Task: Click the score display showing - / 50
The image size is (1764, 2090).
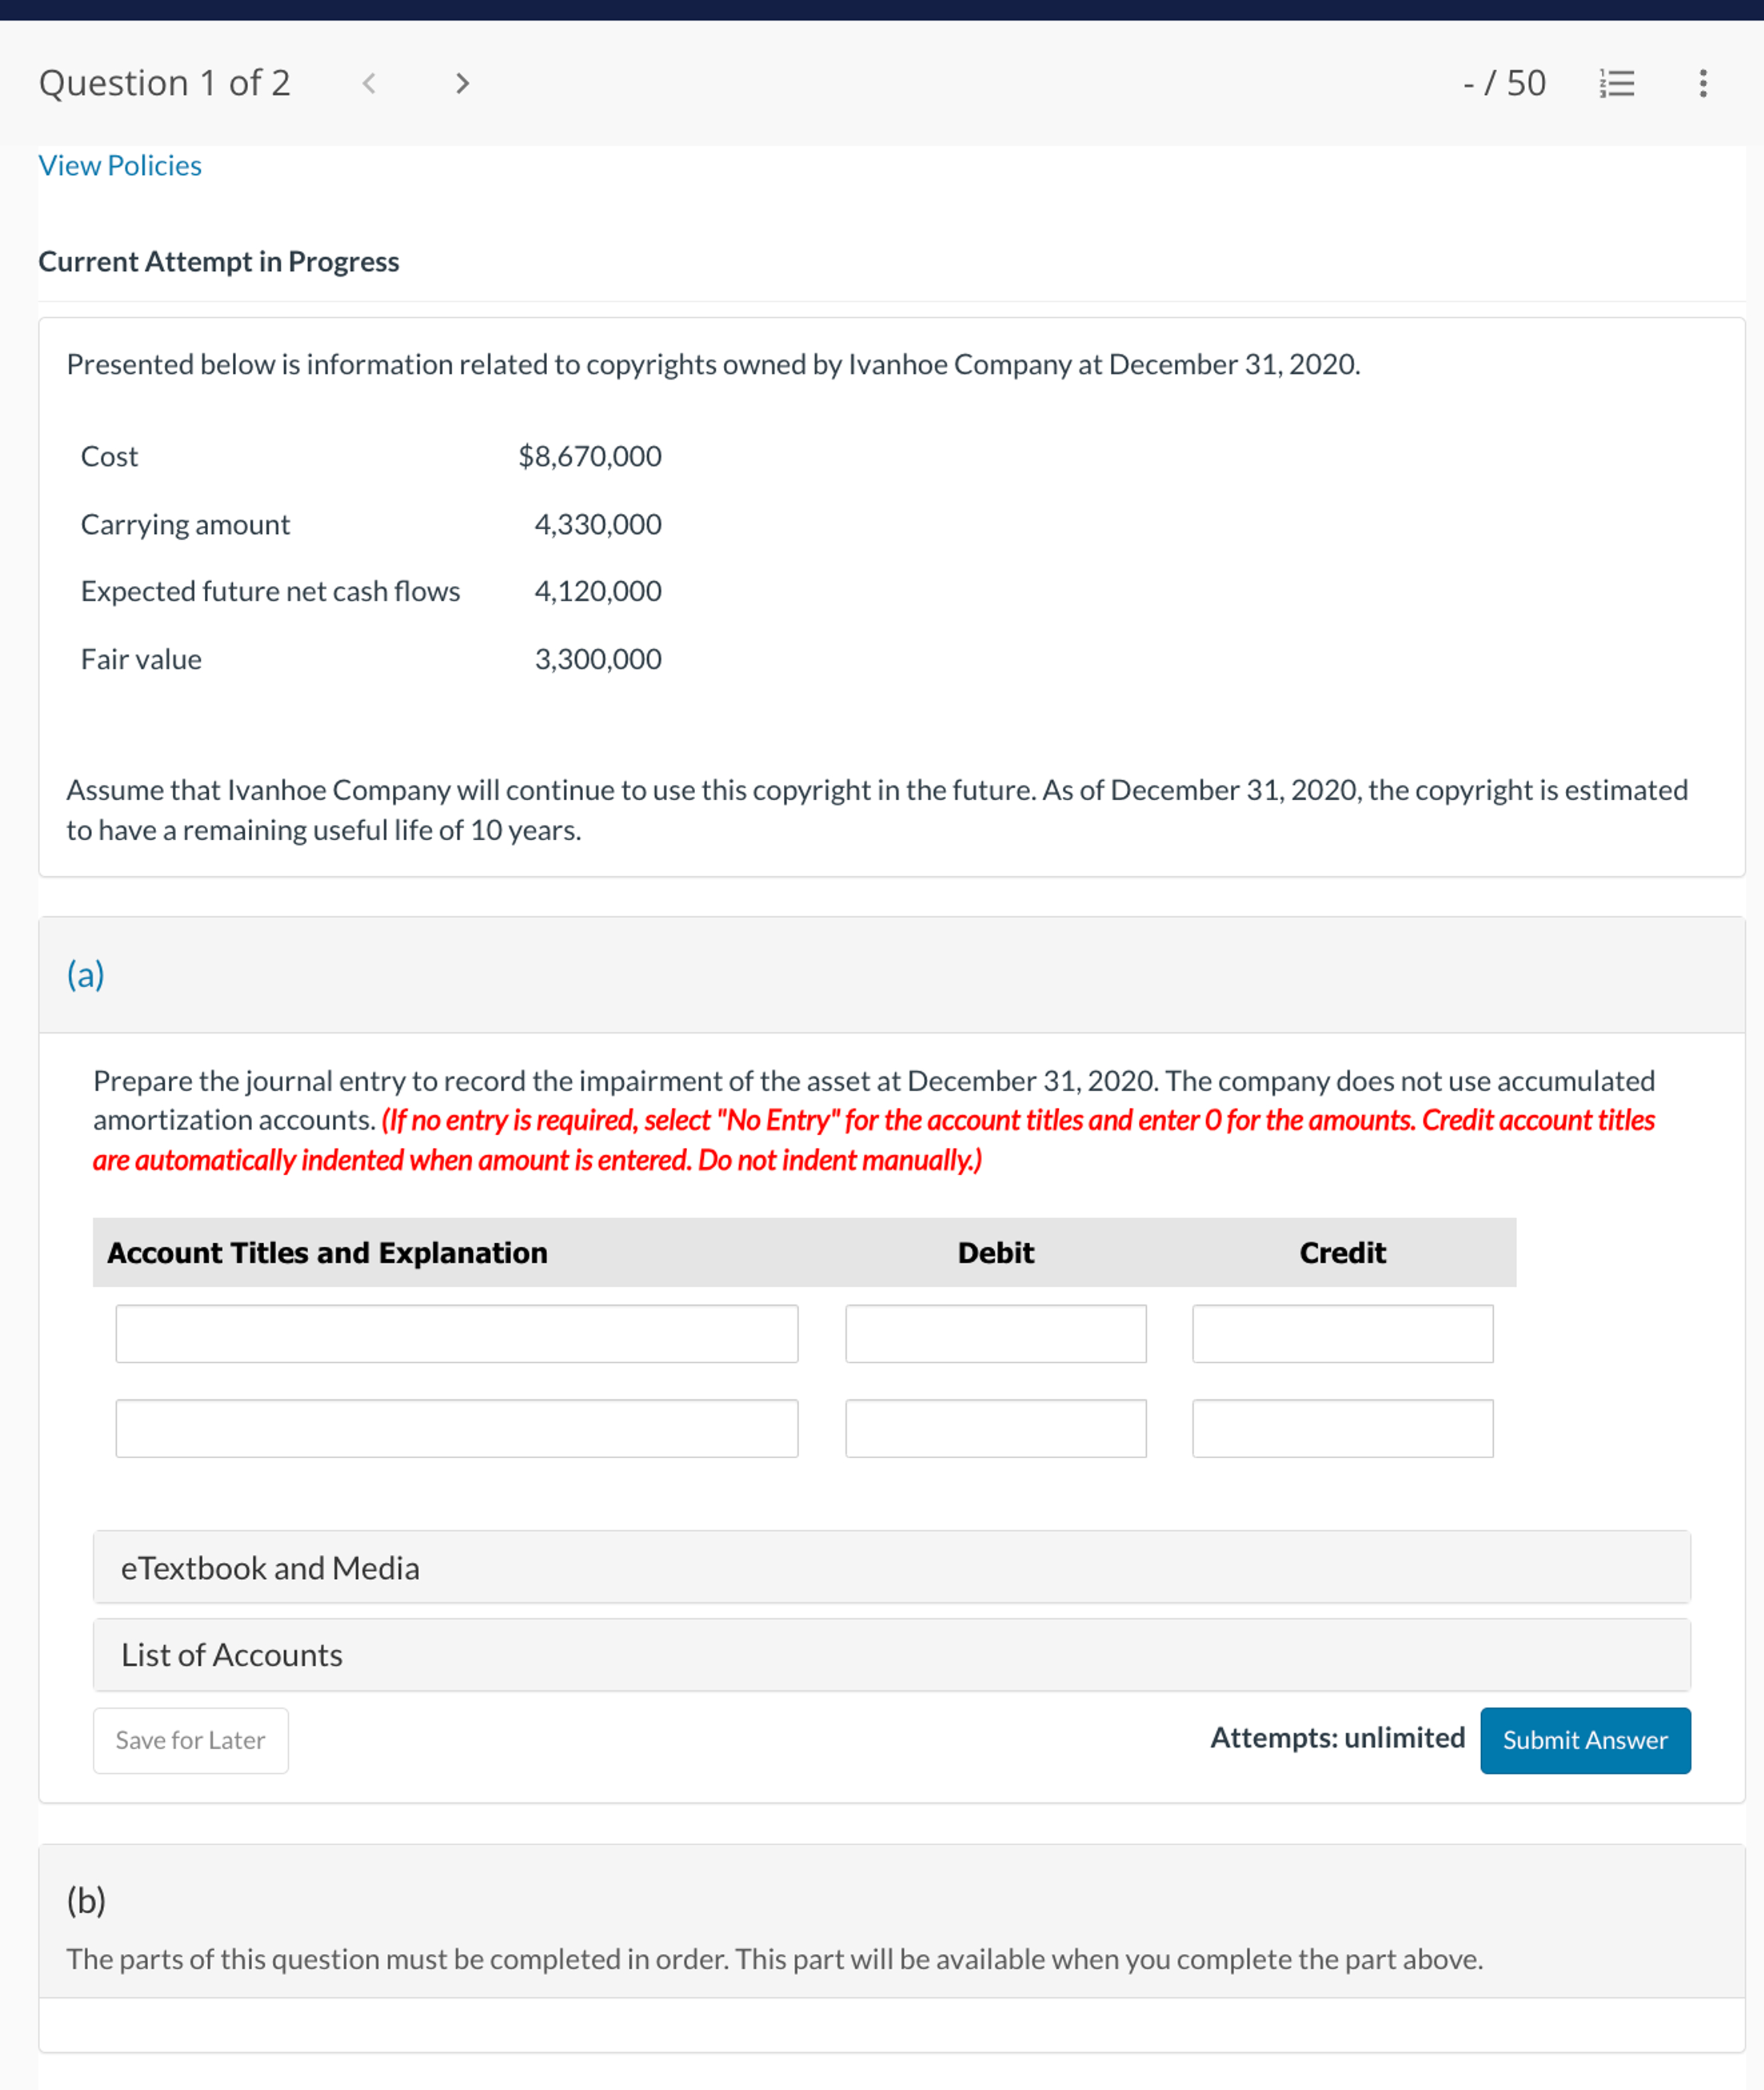Action: (1504, 84)
